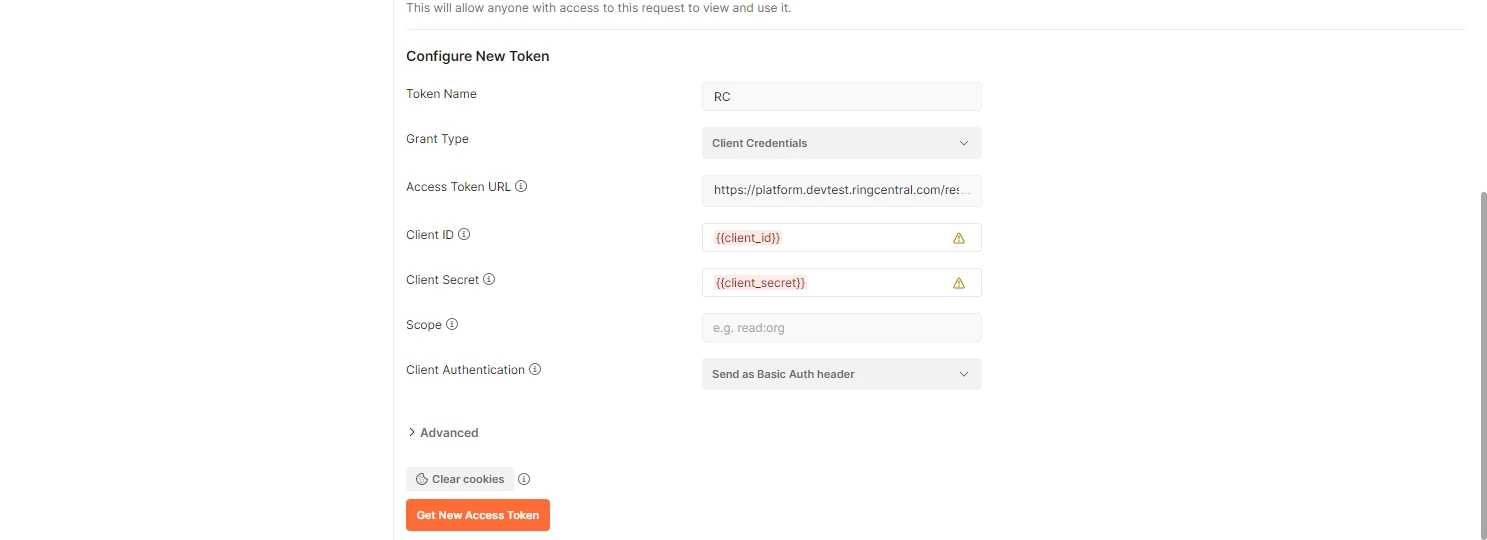Click warning icon in Client ID field
Screen dimensions: 1487x540
click(x=959, y=238)
